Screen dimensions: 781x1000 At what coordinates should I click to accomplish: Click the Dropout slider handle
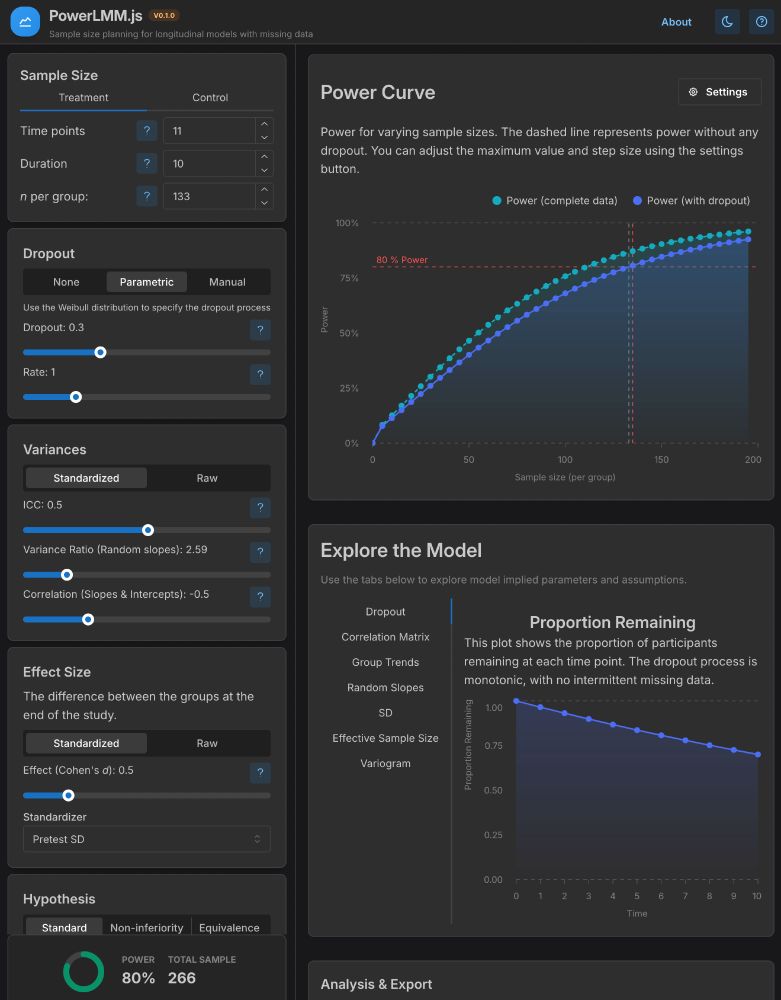[100, 353]
